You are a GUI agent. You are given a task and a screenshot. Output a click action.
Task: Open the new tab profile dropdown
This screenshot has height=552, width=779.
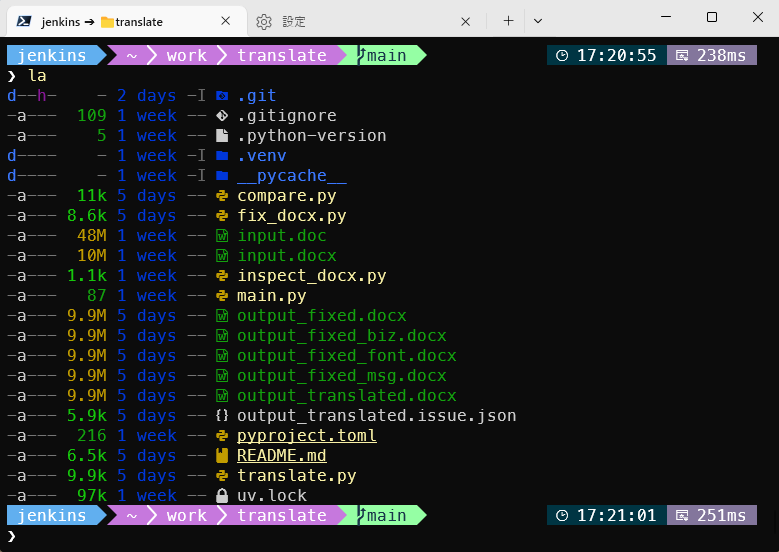(538, 21)
